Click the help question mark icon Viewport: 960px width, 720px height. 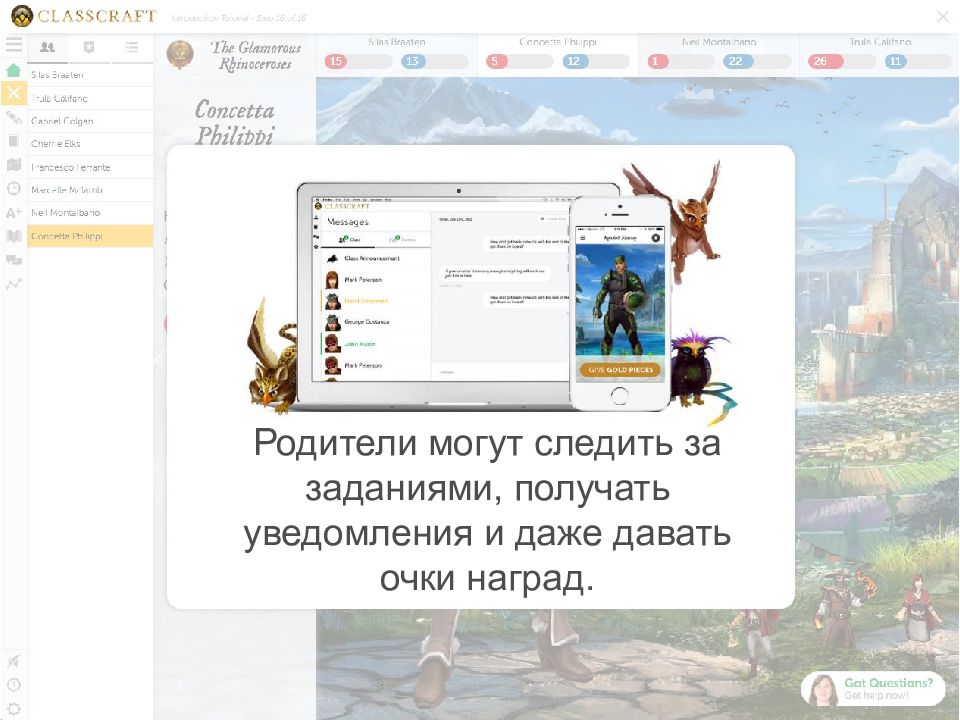(13, 685)
